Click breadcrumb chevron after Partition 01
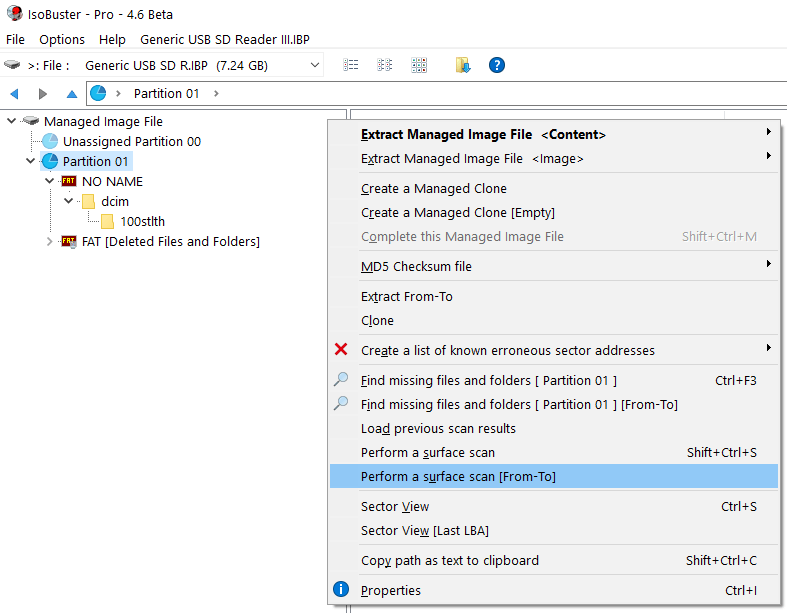 216,93
